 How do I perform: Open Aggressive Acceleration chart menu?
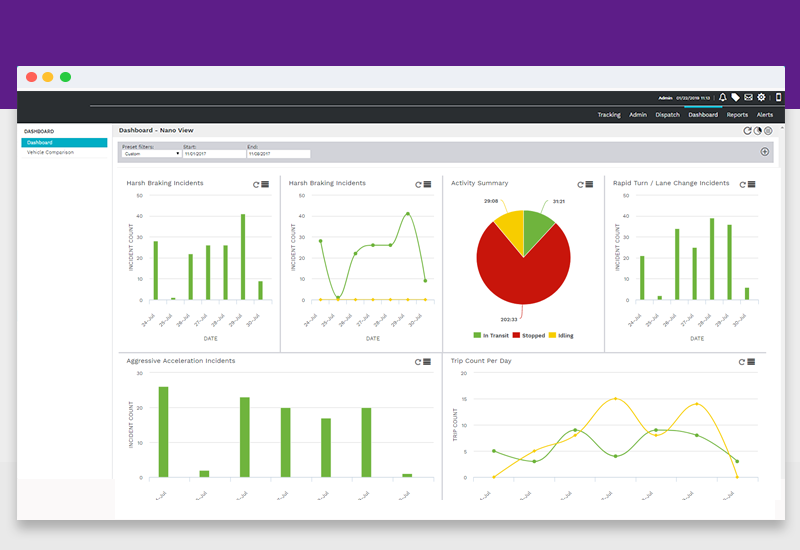[427, 362]
